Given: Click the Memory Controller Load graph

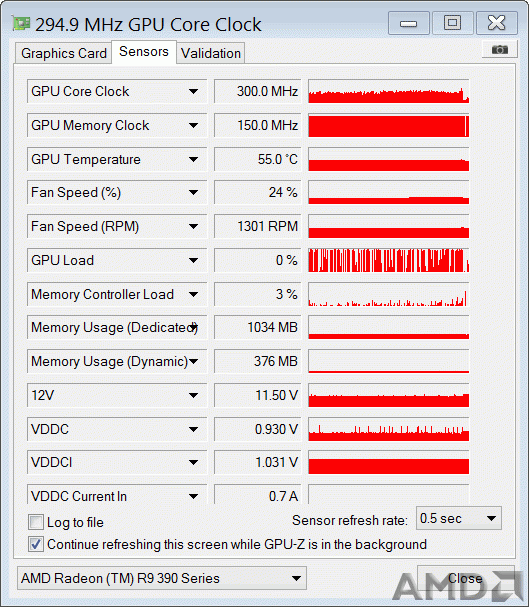Looking at the screenshot, I should click(x=389, y=294).
